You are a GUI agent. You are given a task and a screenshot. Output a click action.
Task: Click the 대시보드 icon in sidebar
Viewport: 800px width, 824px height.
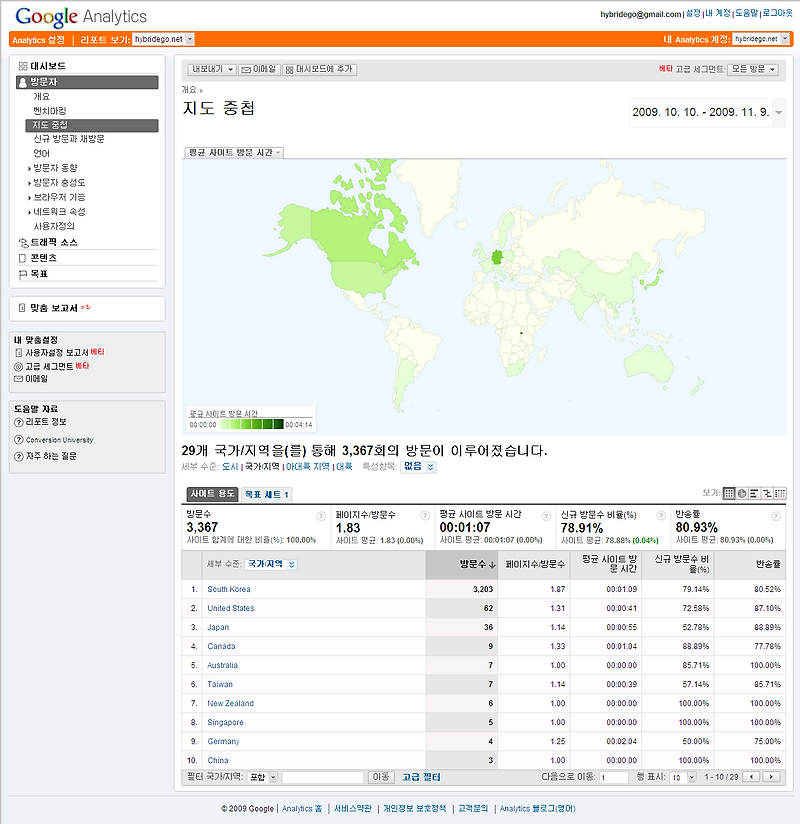(x=22, y=64)
